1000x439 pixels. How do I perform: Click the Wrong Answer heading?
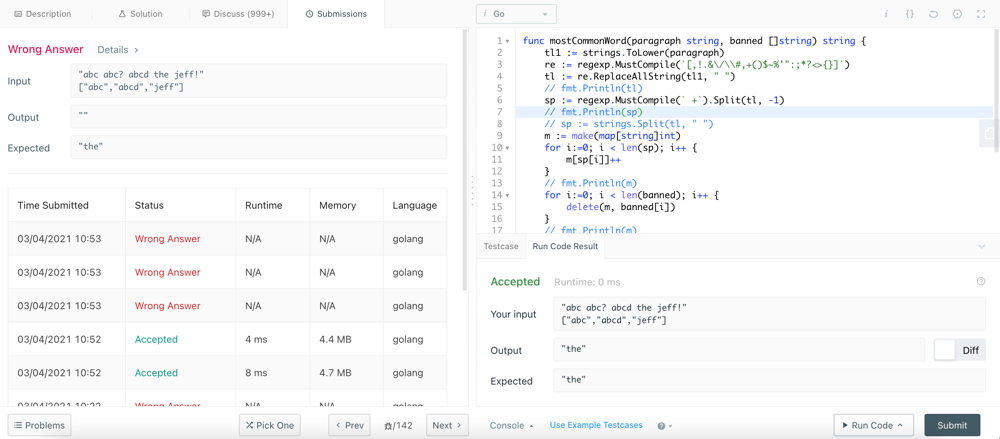pos(45,49)
